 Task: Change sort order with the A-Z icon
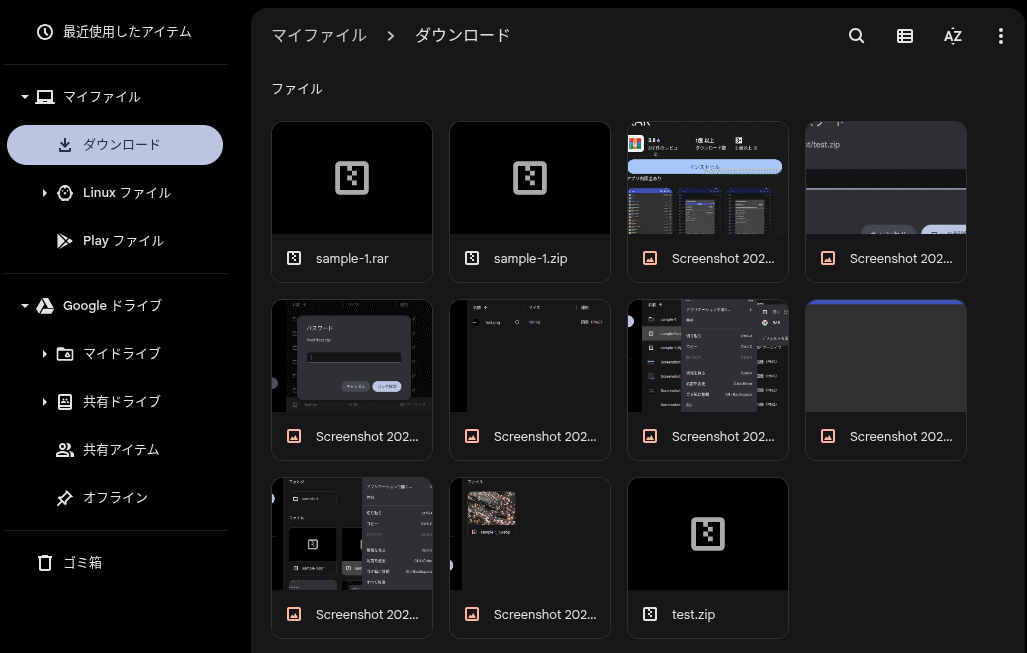click(952, 35)
